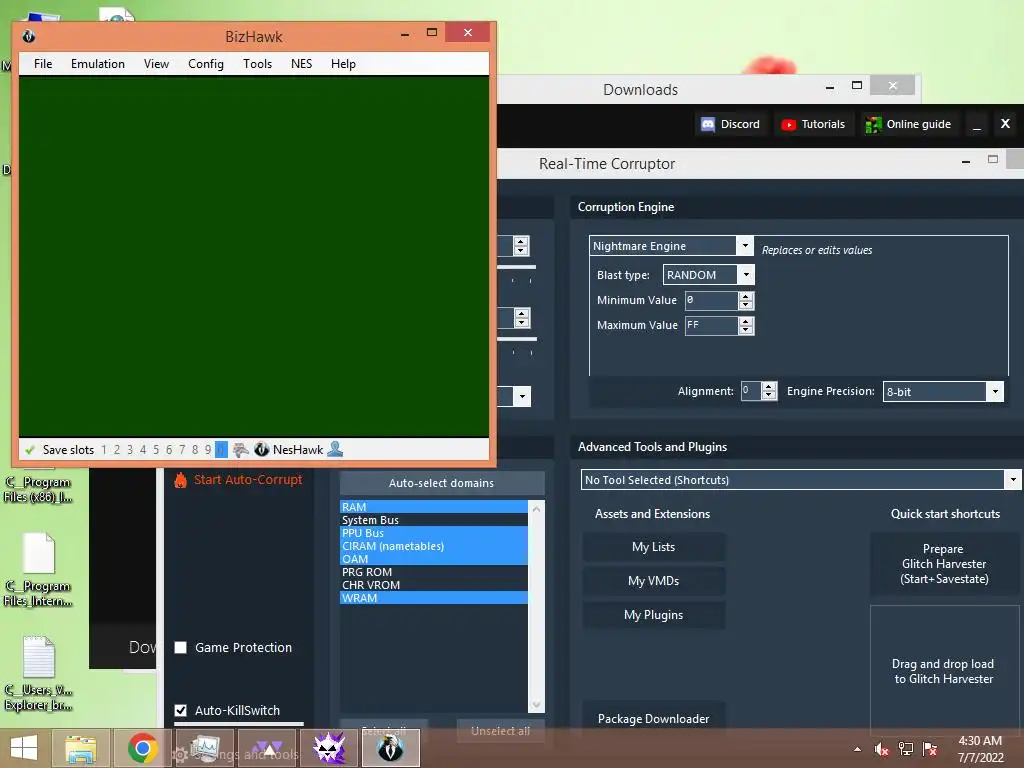Click the memory domains list scrollbar

(x=536, y=607)
